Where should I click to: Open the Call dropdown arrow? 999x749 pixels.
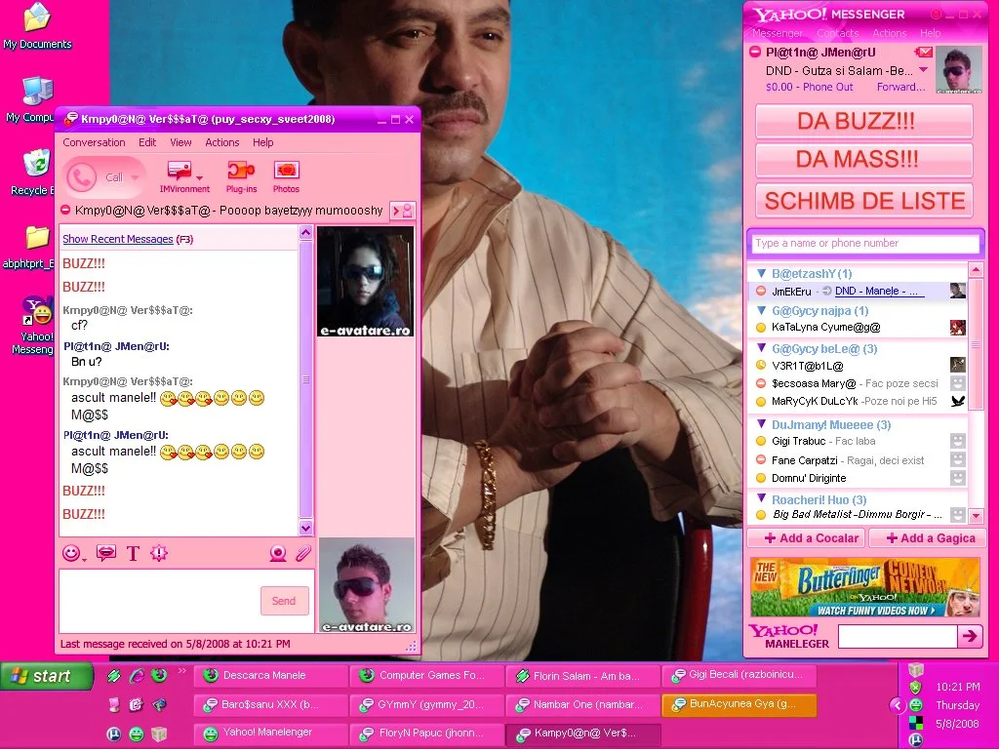135,178
